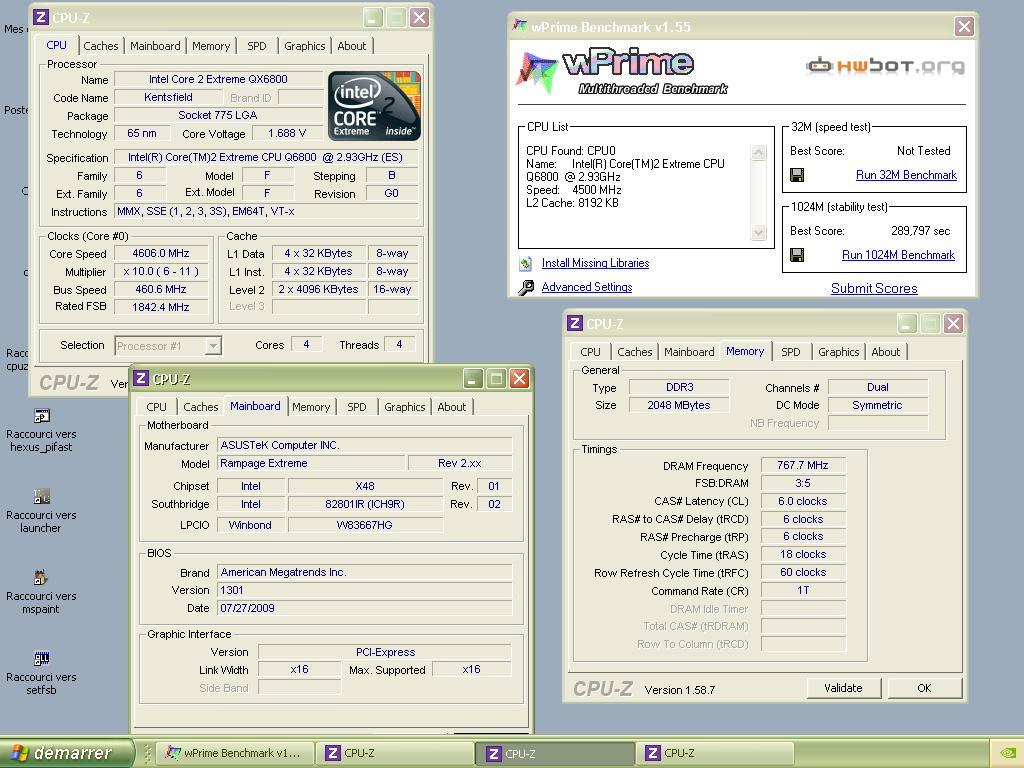Viewport: 1024px width, 768px height.
Task: Click the HWBOT.org logo
Action: [885, 65]
